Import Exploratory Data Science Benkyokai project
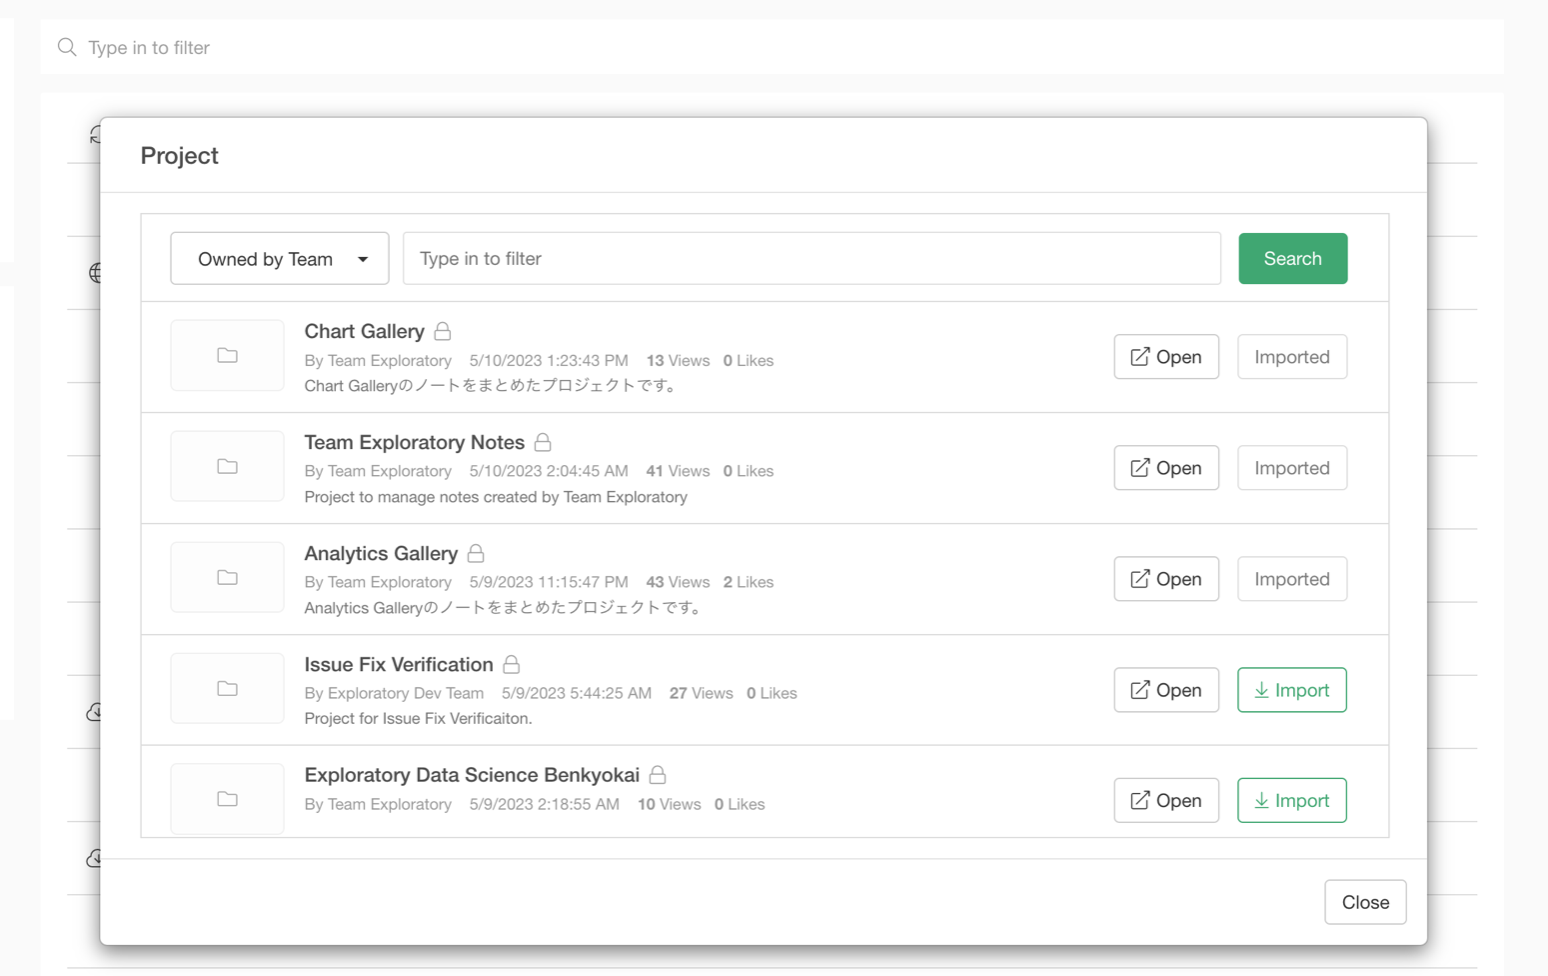Image resolution: width=1548 pixels, height=976 pixels. click(1291, 801)
